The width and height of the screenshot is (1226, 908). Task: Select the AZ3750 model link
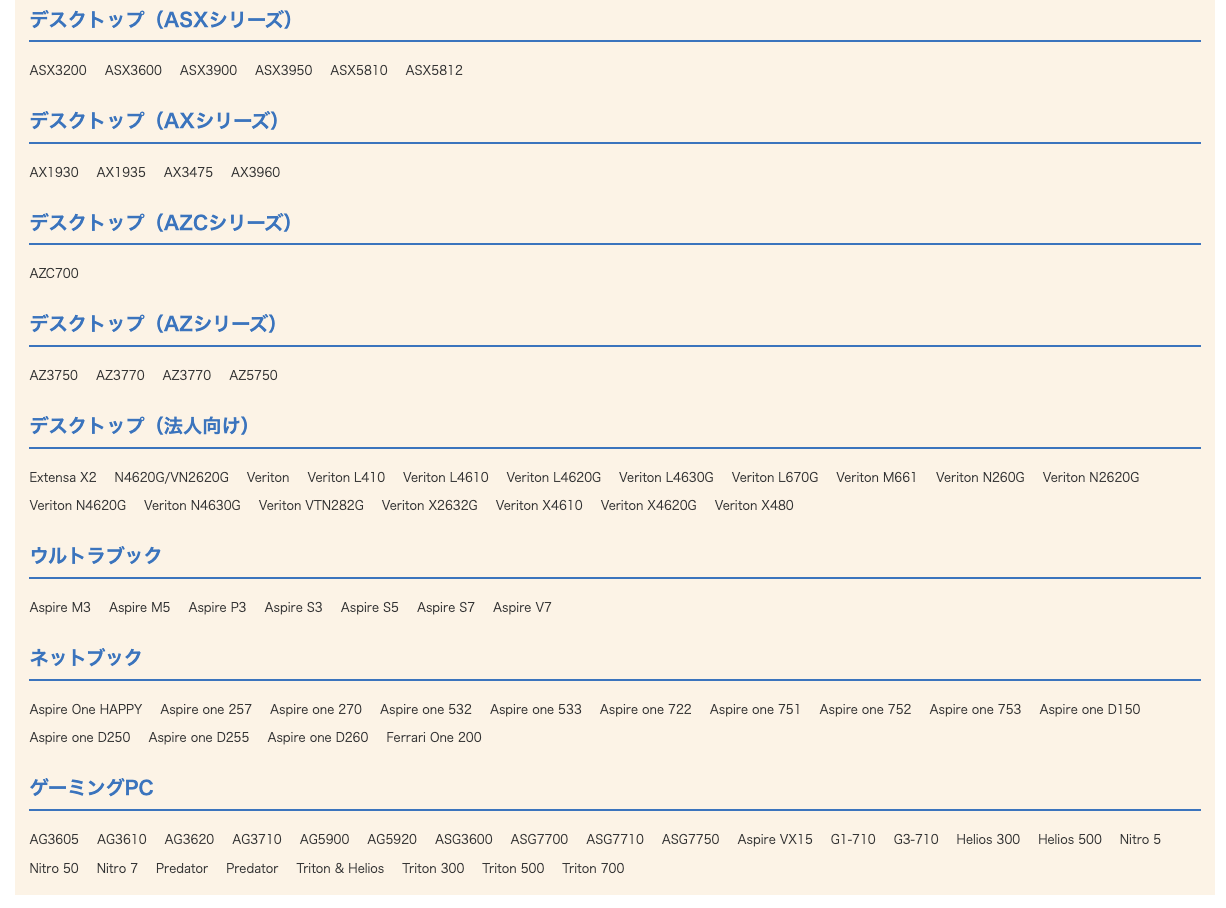tap(54, 375)
